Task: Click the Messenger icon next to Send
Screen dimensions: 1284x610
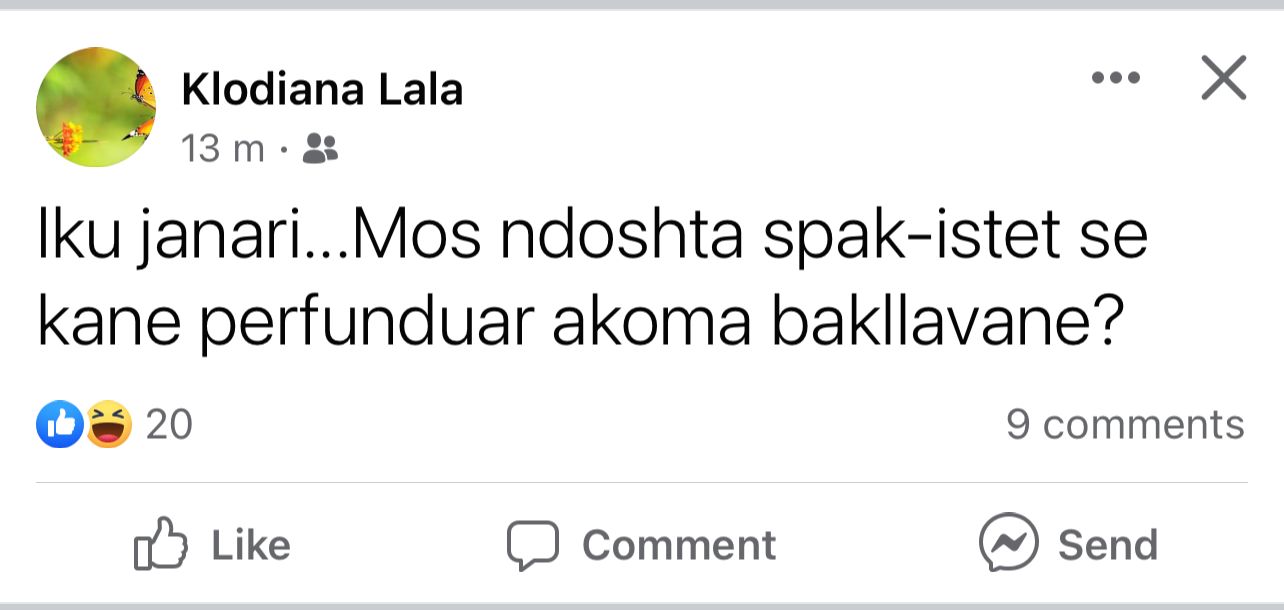Action: click(x=1008, y=544)
